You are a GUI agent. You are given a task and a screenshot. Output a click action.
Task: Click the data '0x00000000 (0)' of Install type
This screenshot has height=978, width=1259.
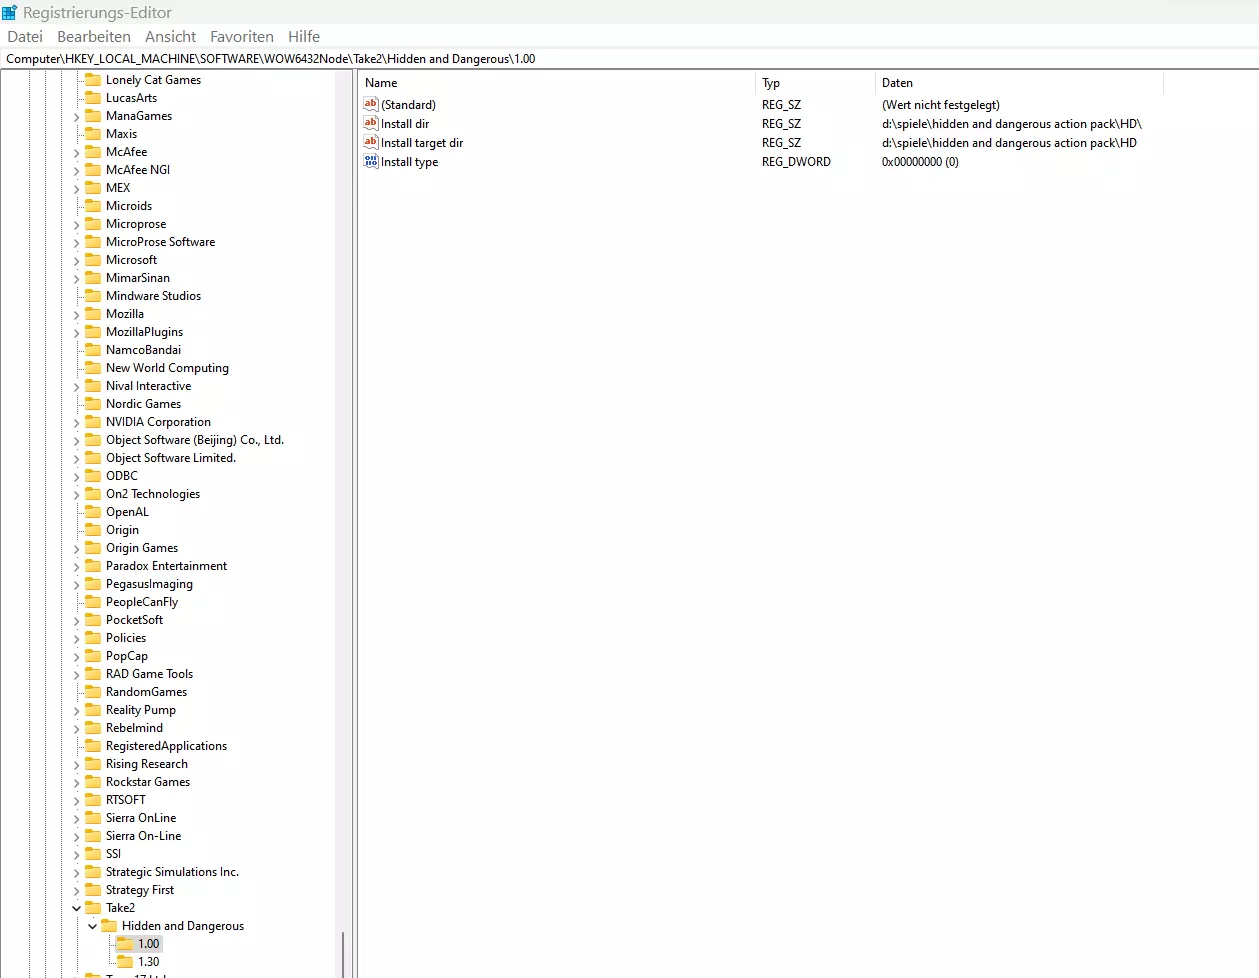pos(920,162)
